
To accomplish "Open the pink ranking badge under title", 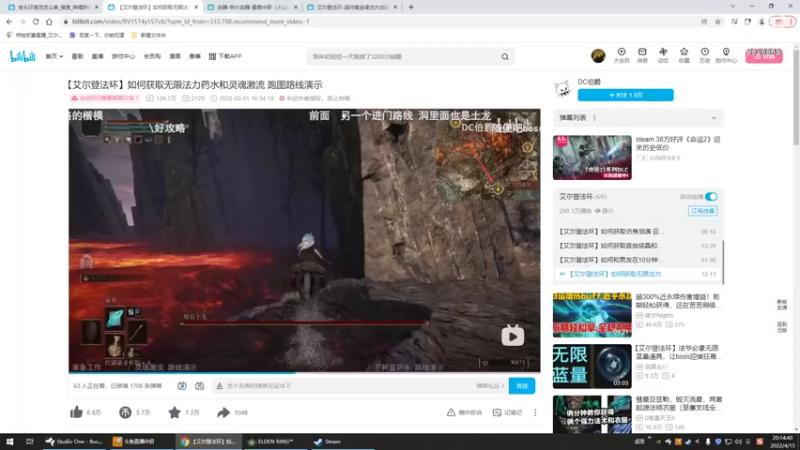I will [105, 98].
